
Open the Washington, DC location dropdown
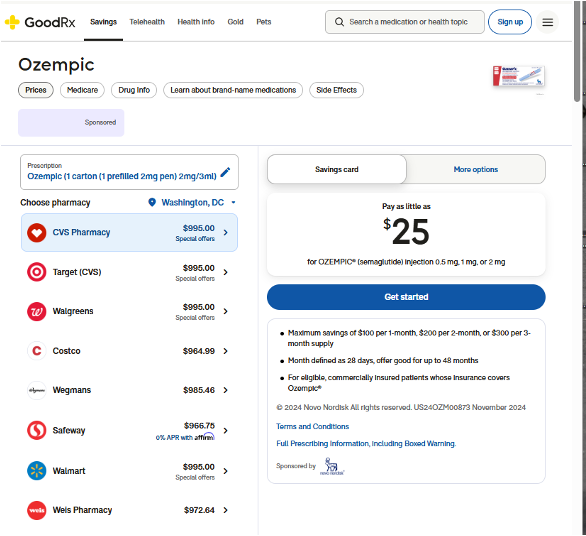tap(192, 203)
